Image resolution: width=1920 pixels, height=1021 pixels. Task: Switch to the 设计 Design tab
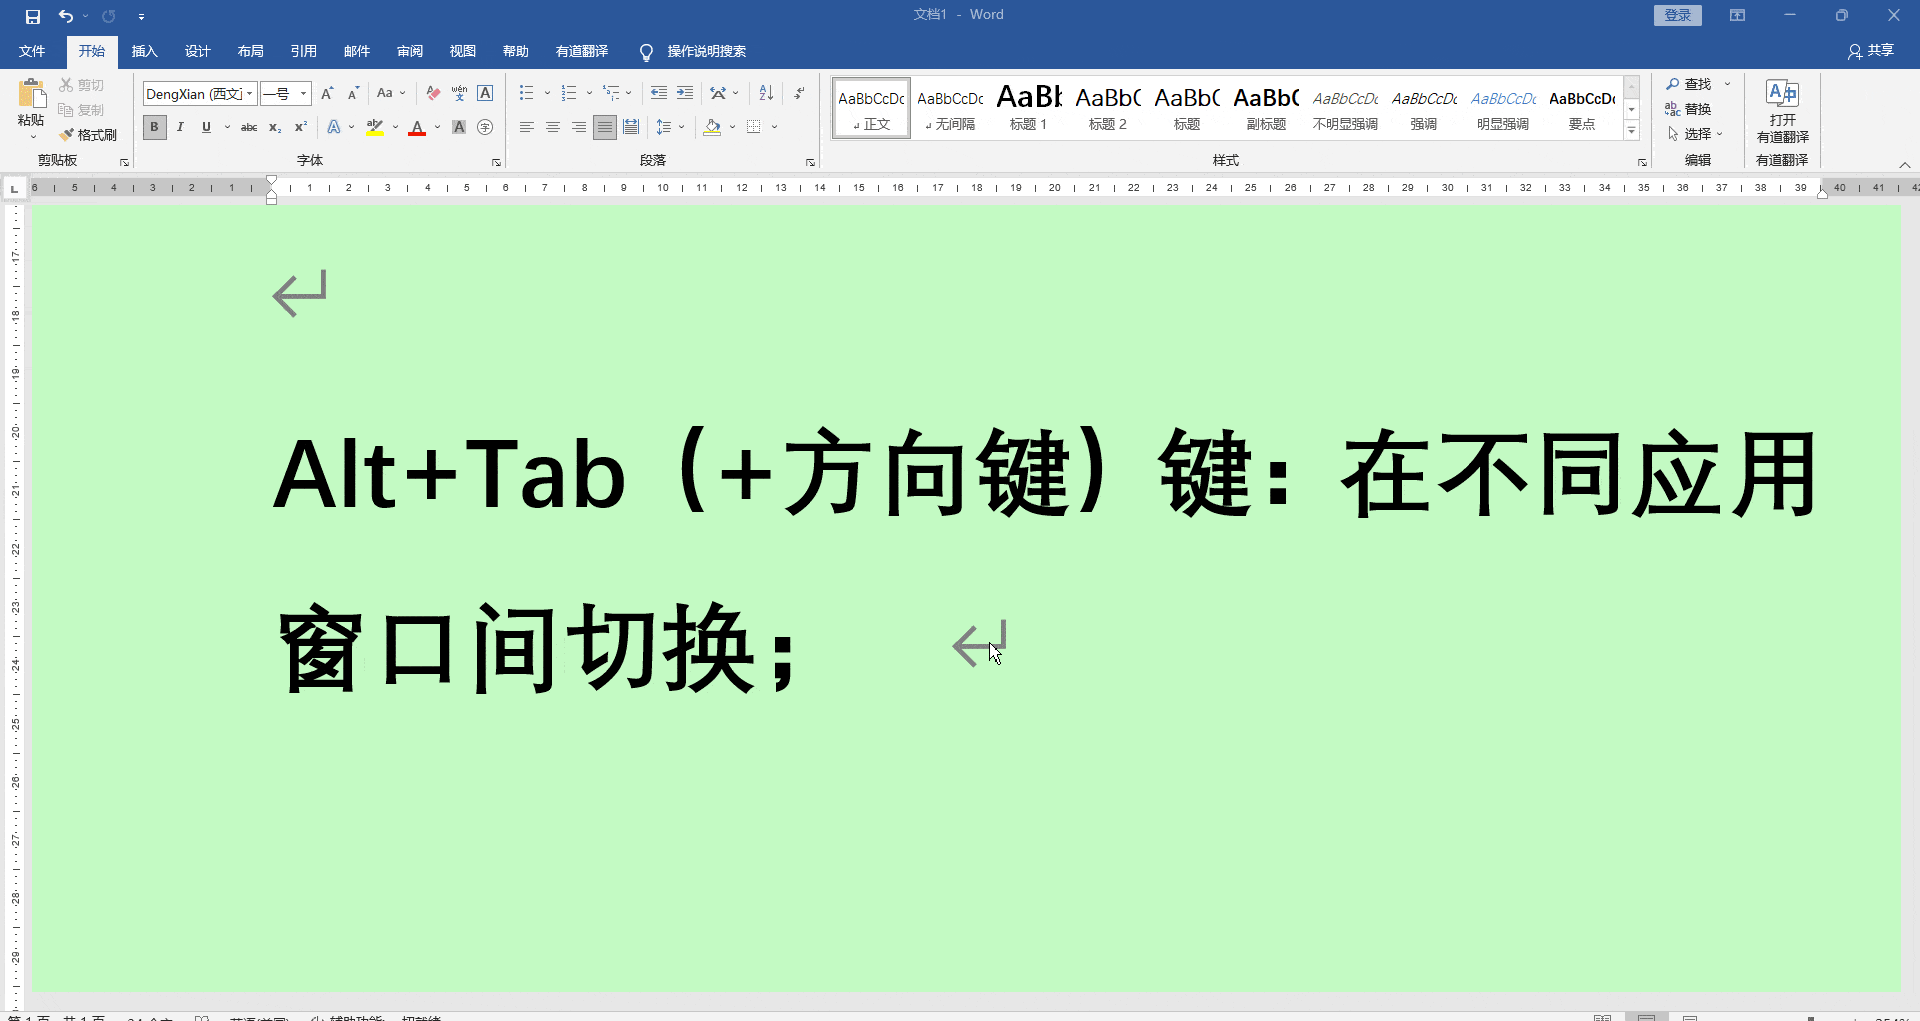(198, 51)
